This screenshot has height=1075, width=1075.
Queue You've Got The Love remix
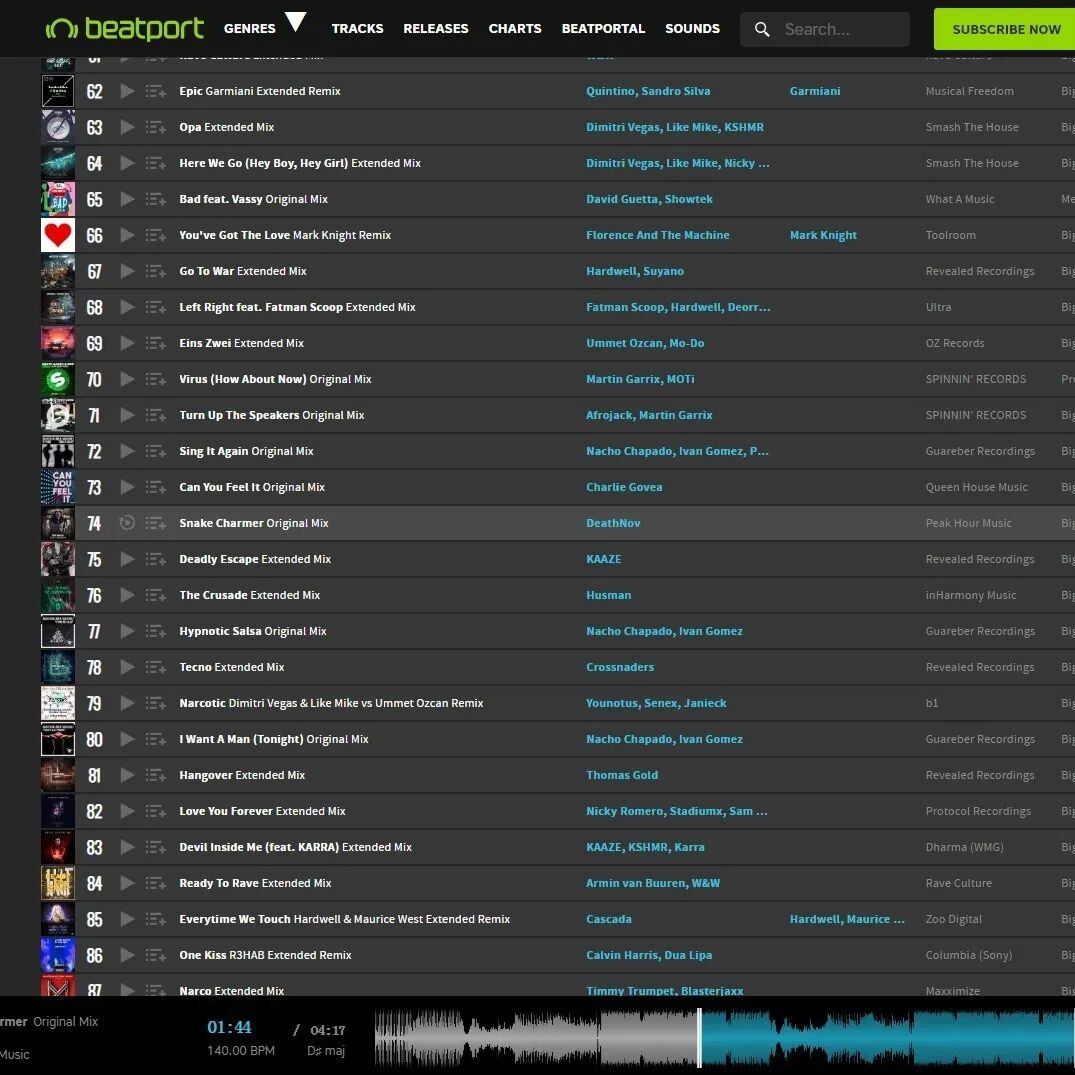point(156,235)
